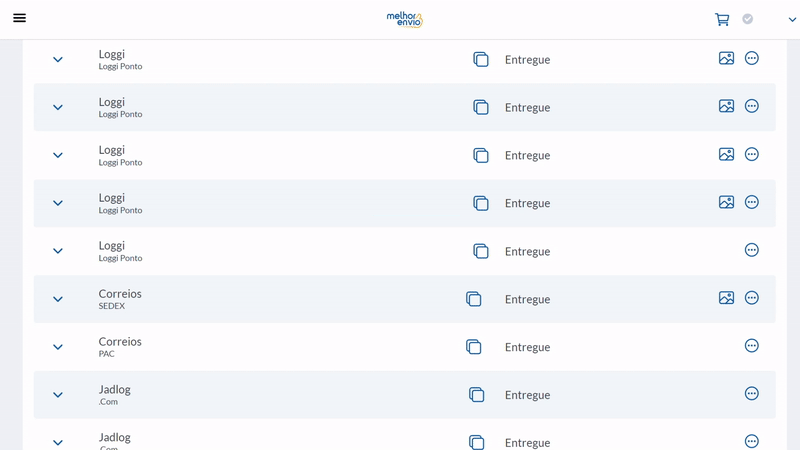Open more options for Correios SEDEX

click(752, 298)
